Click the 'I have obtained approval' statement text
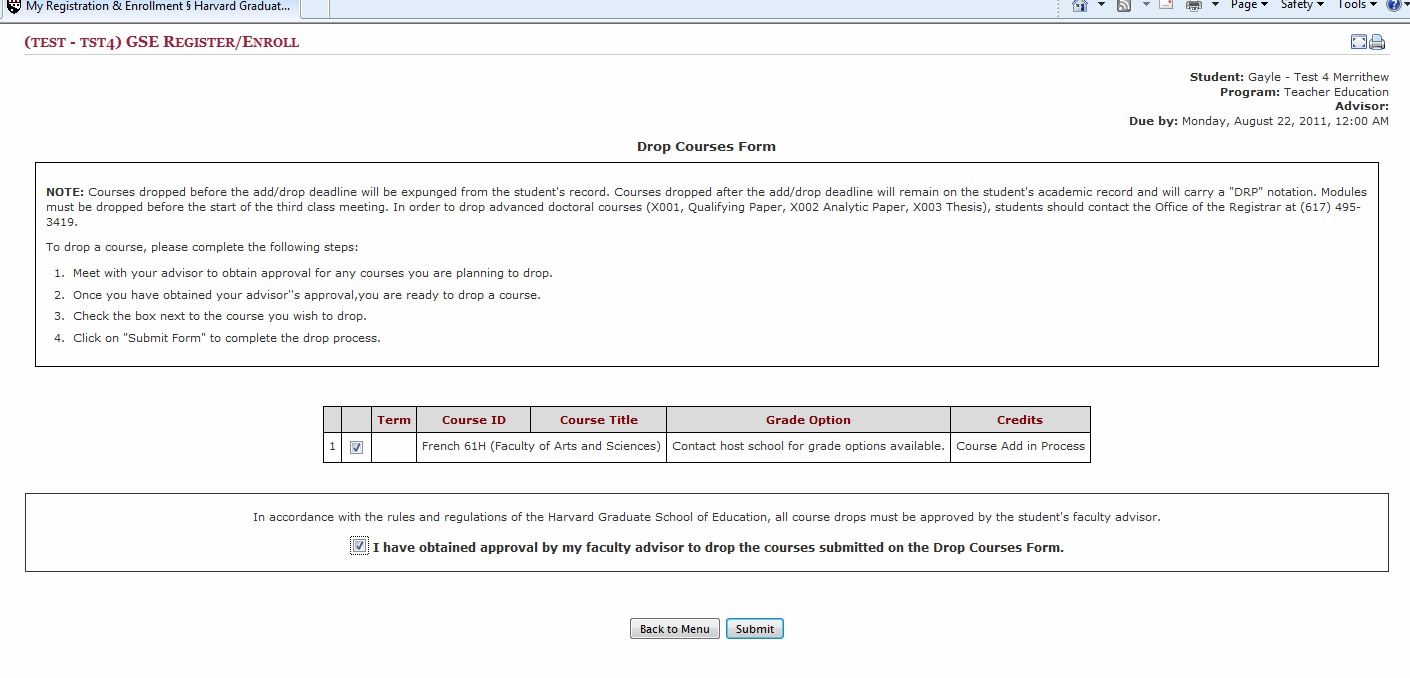1410x678 pixels. [x=718, y=548]
